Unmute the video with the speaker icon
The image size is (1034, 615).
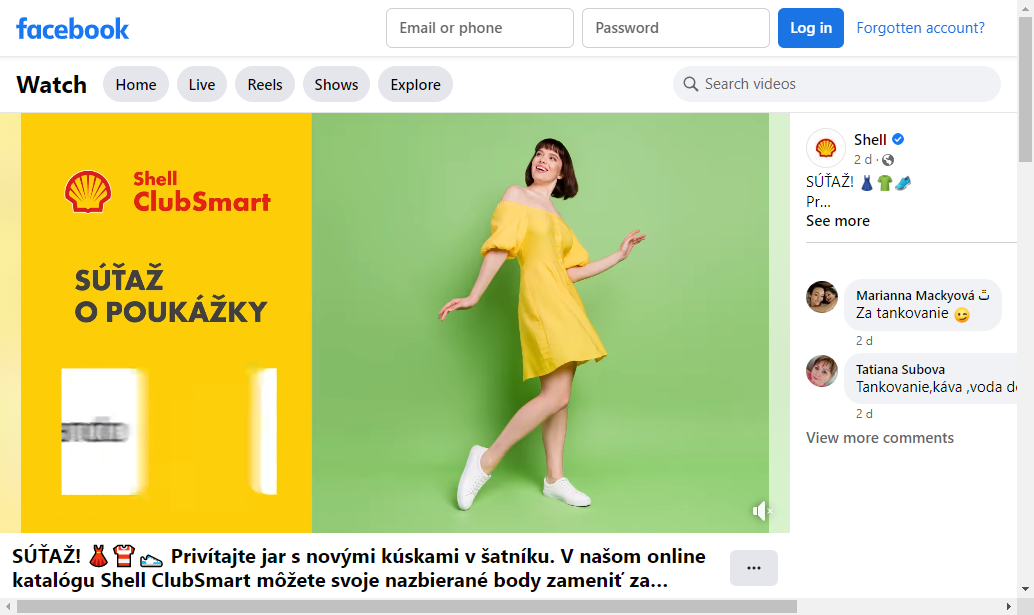point(761,511)
